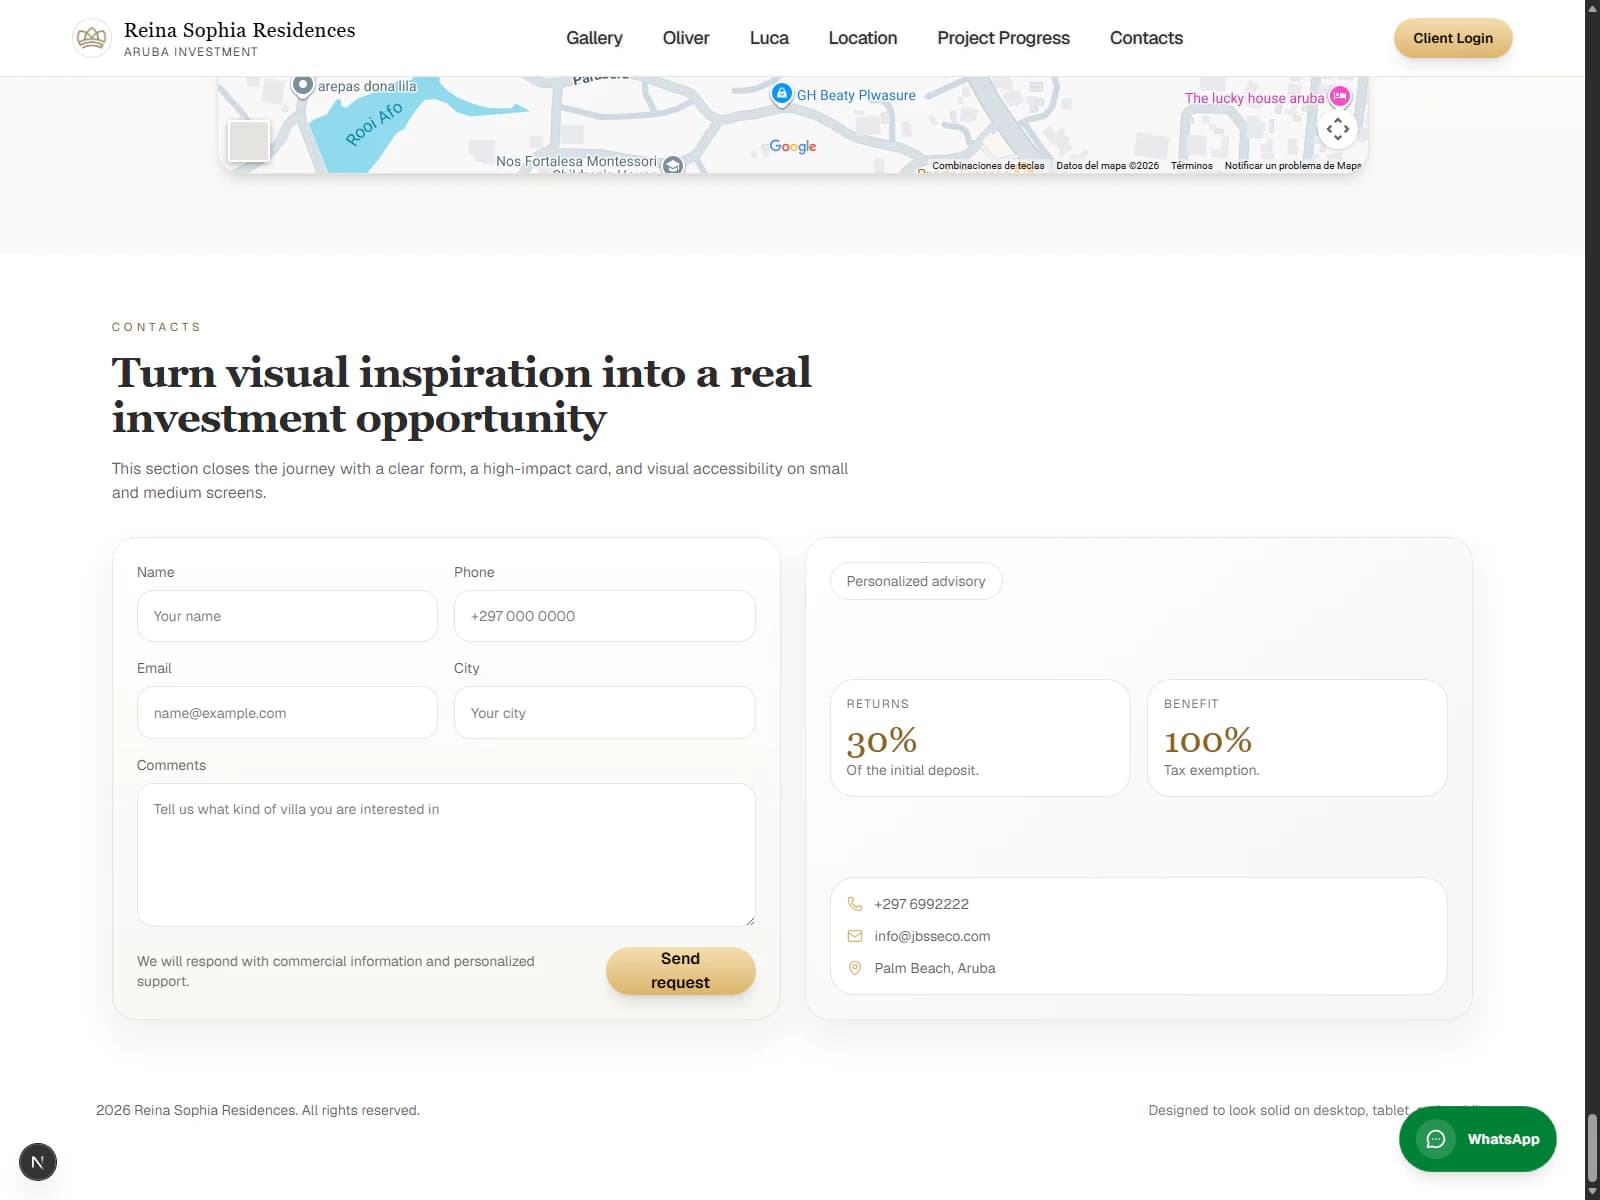Screen dimensions: 1600x1200
Task: Click the Returns 30% stat card
Action: tap(980, 738)
